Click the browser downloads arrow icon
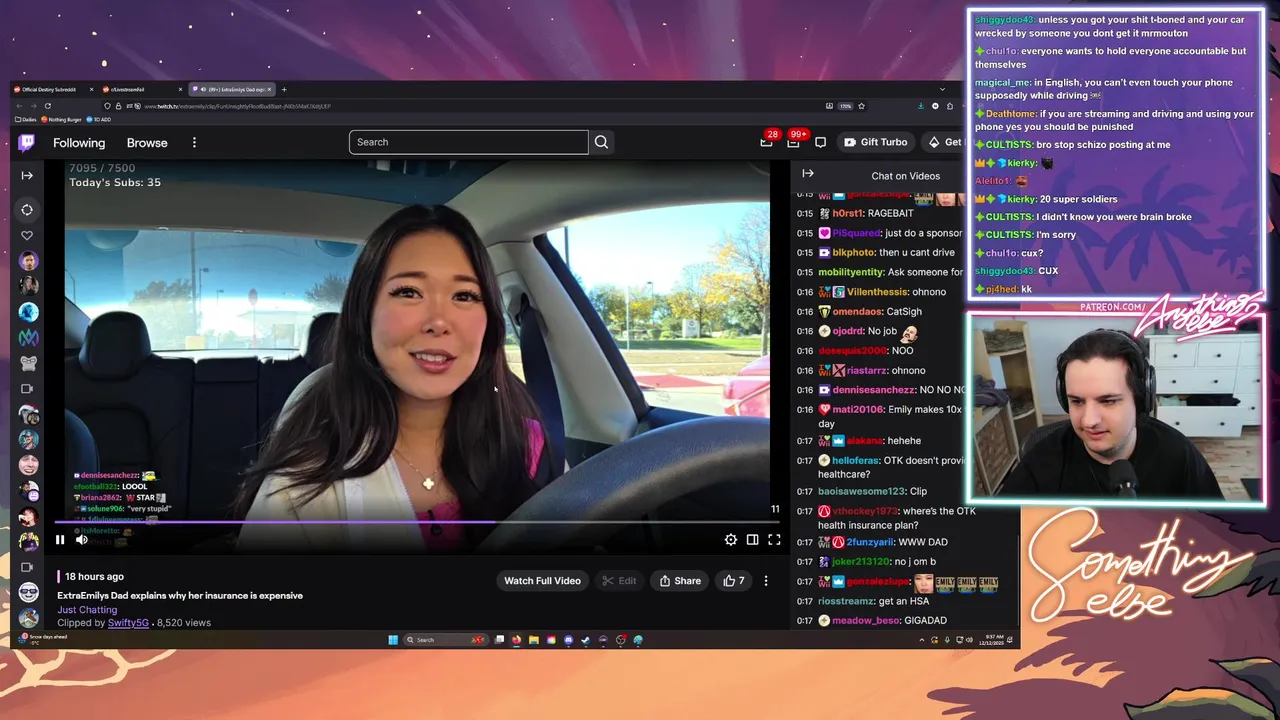 [920, 106]
